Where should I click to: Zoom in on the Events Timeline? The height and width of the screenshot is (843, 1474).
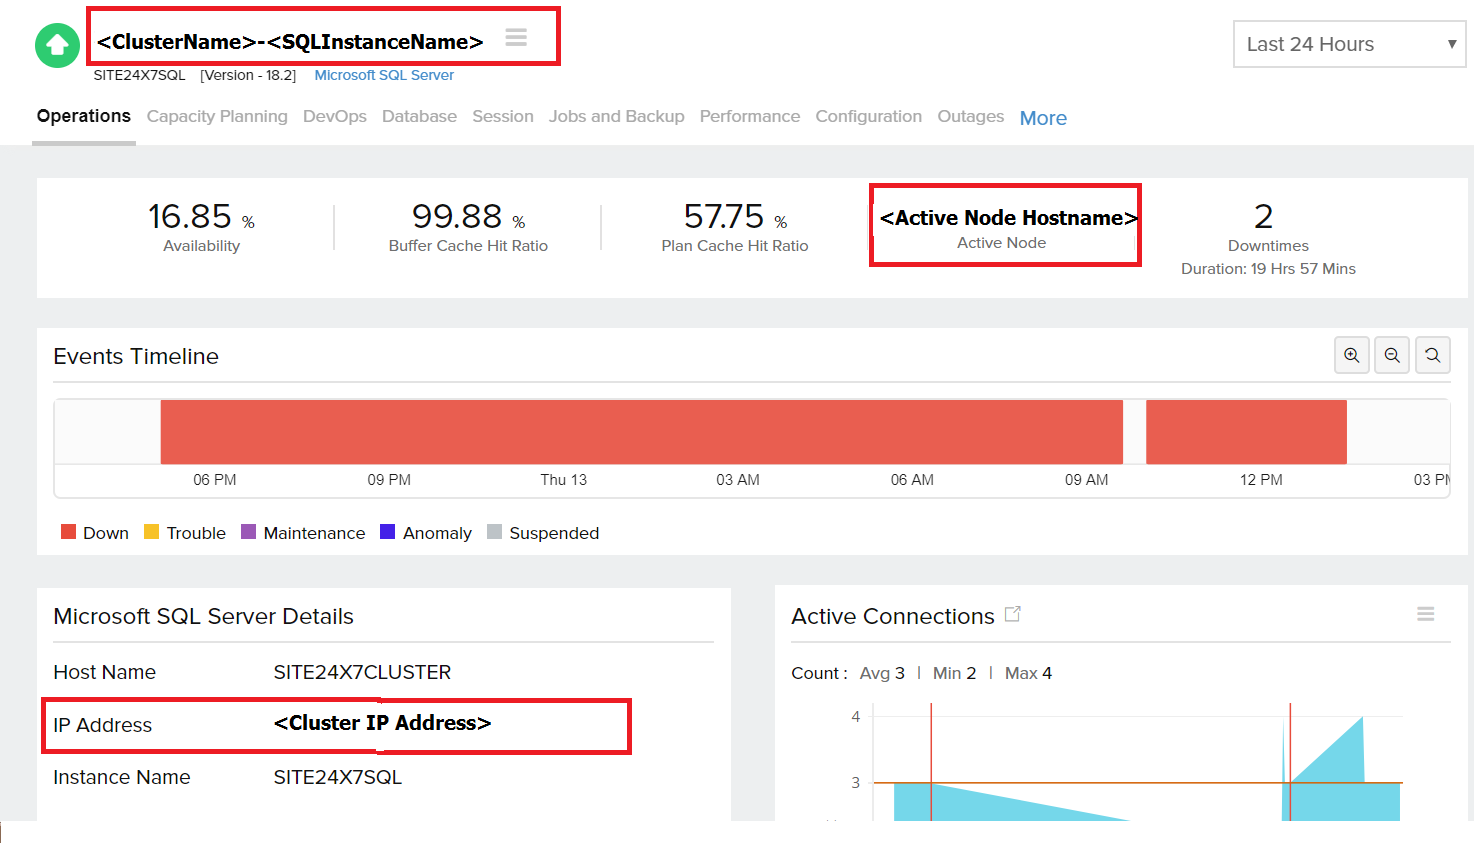(x=1351, y=355)
